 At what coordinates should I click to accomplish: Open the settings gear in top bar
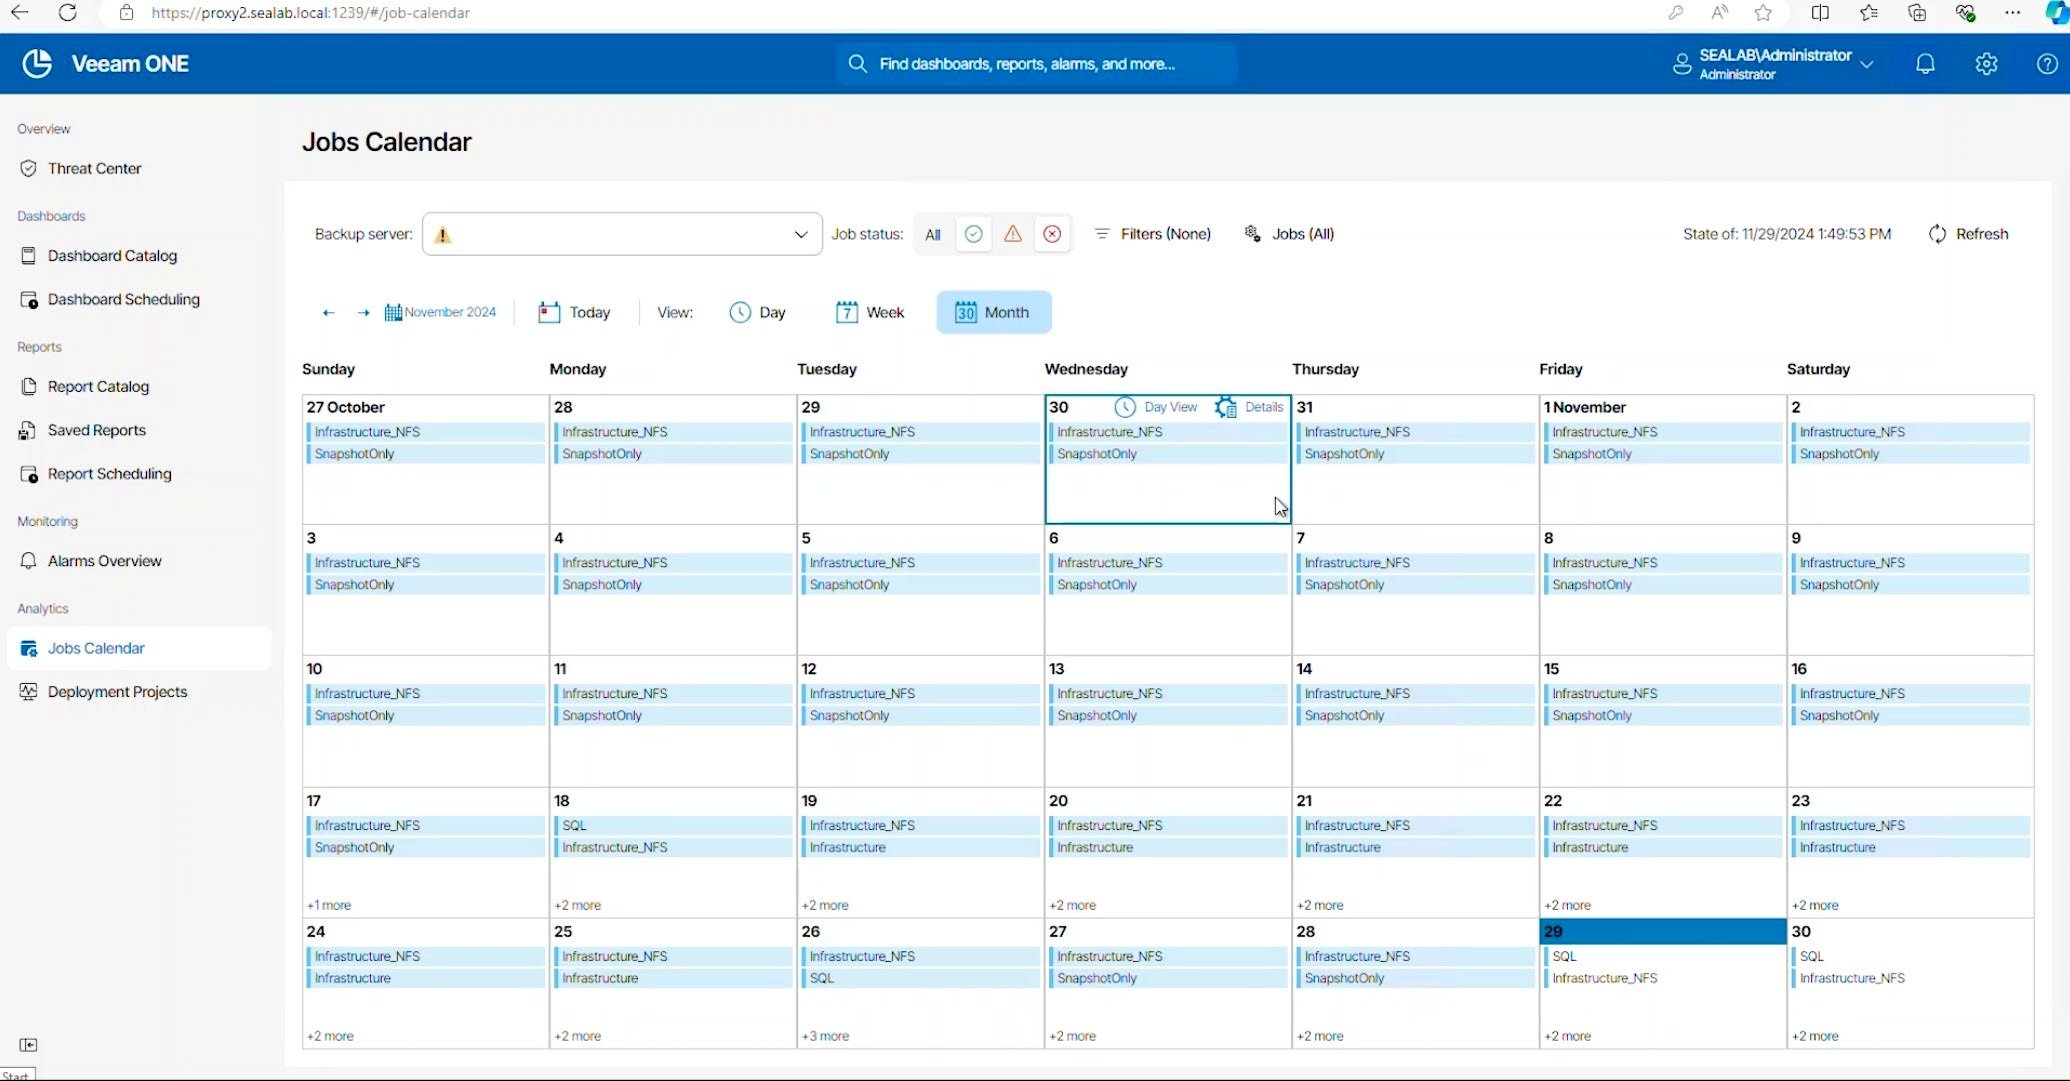coord(1986,63)
